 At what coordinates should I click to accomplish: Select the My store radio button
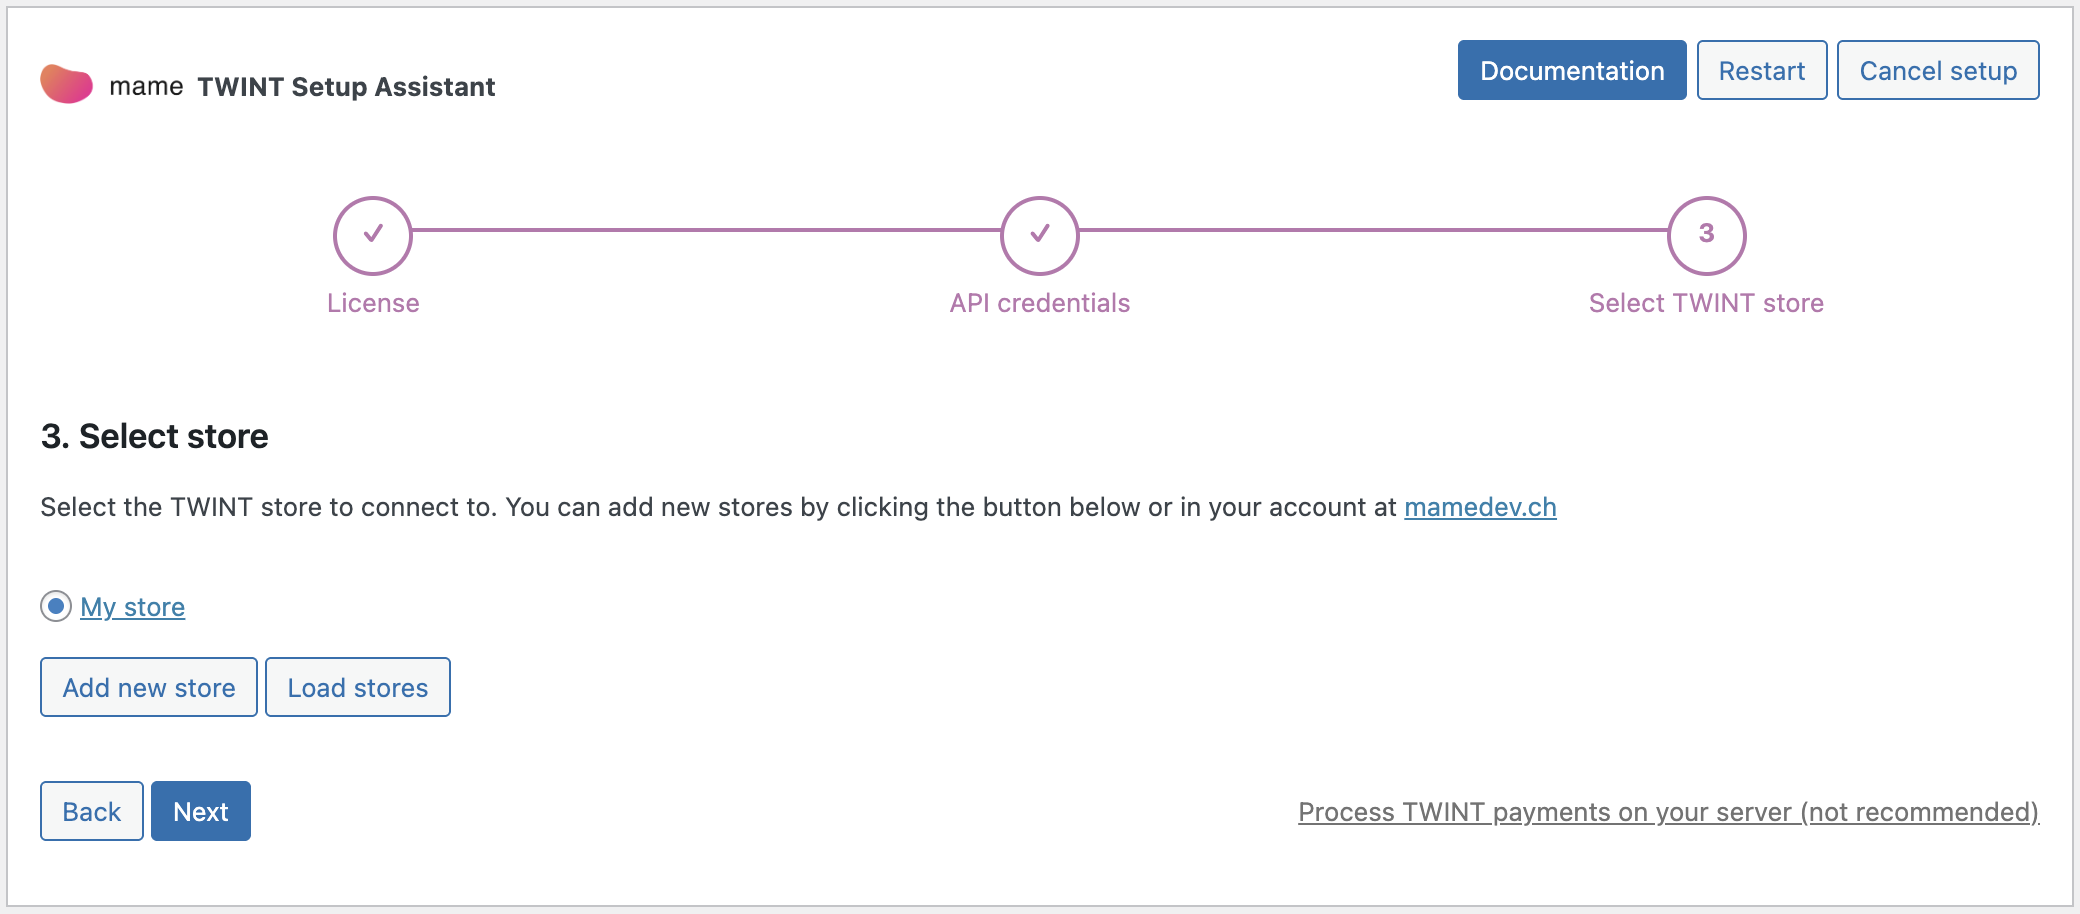56,606
